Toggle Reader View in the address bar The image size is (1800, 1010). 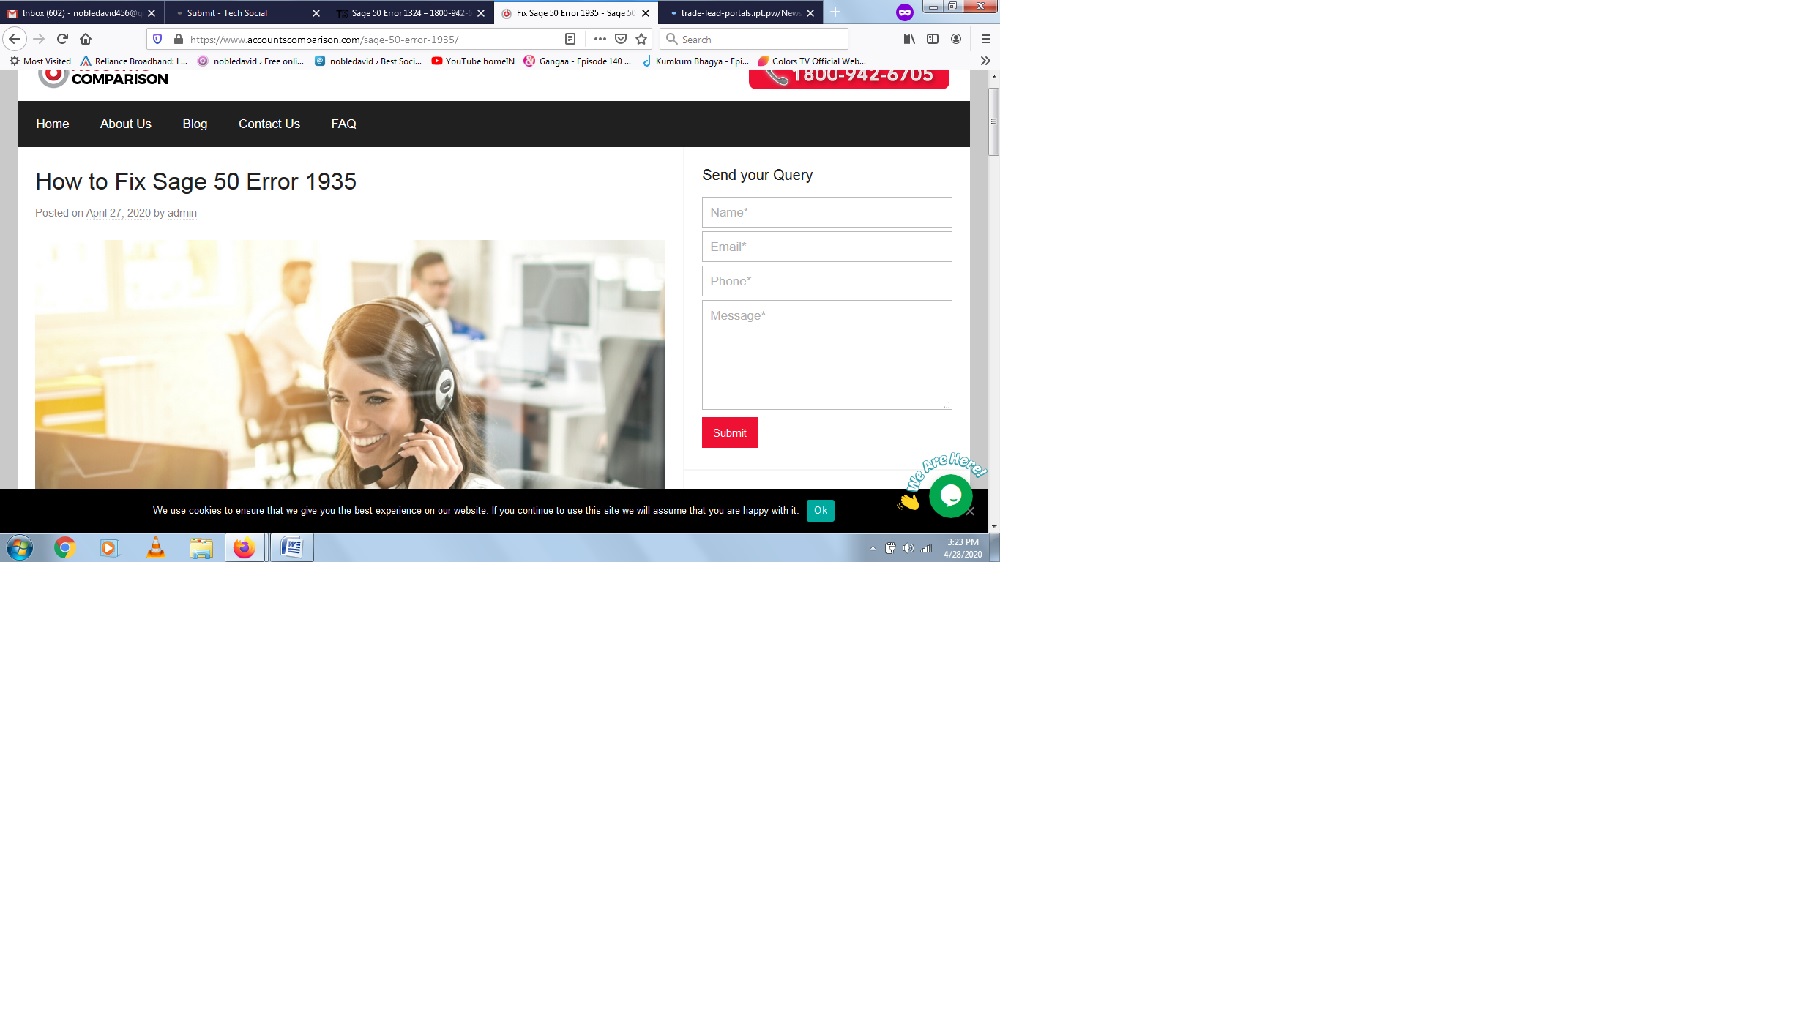coord(569,38)
